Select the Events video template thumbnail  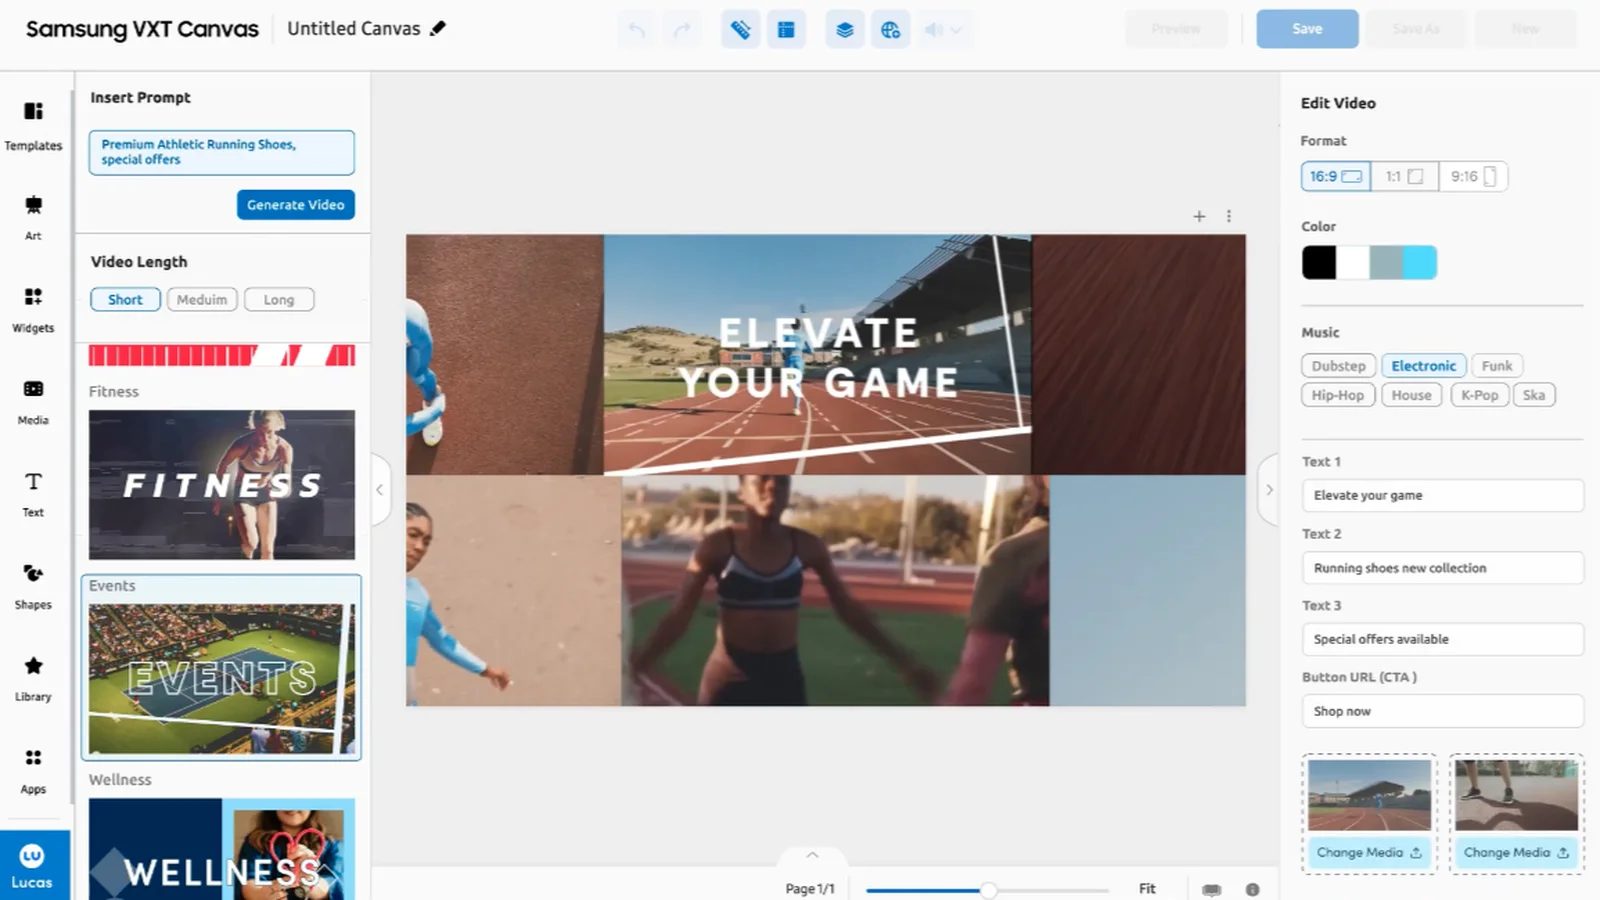coord(222,678)
